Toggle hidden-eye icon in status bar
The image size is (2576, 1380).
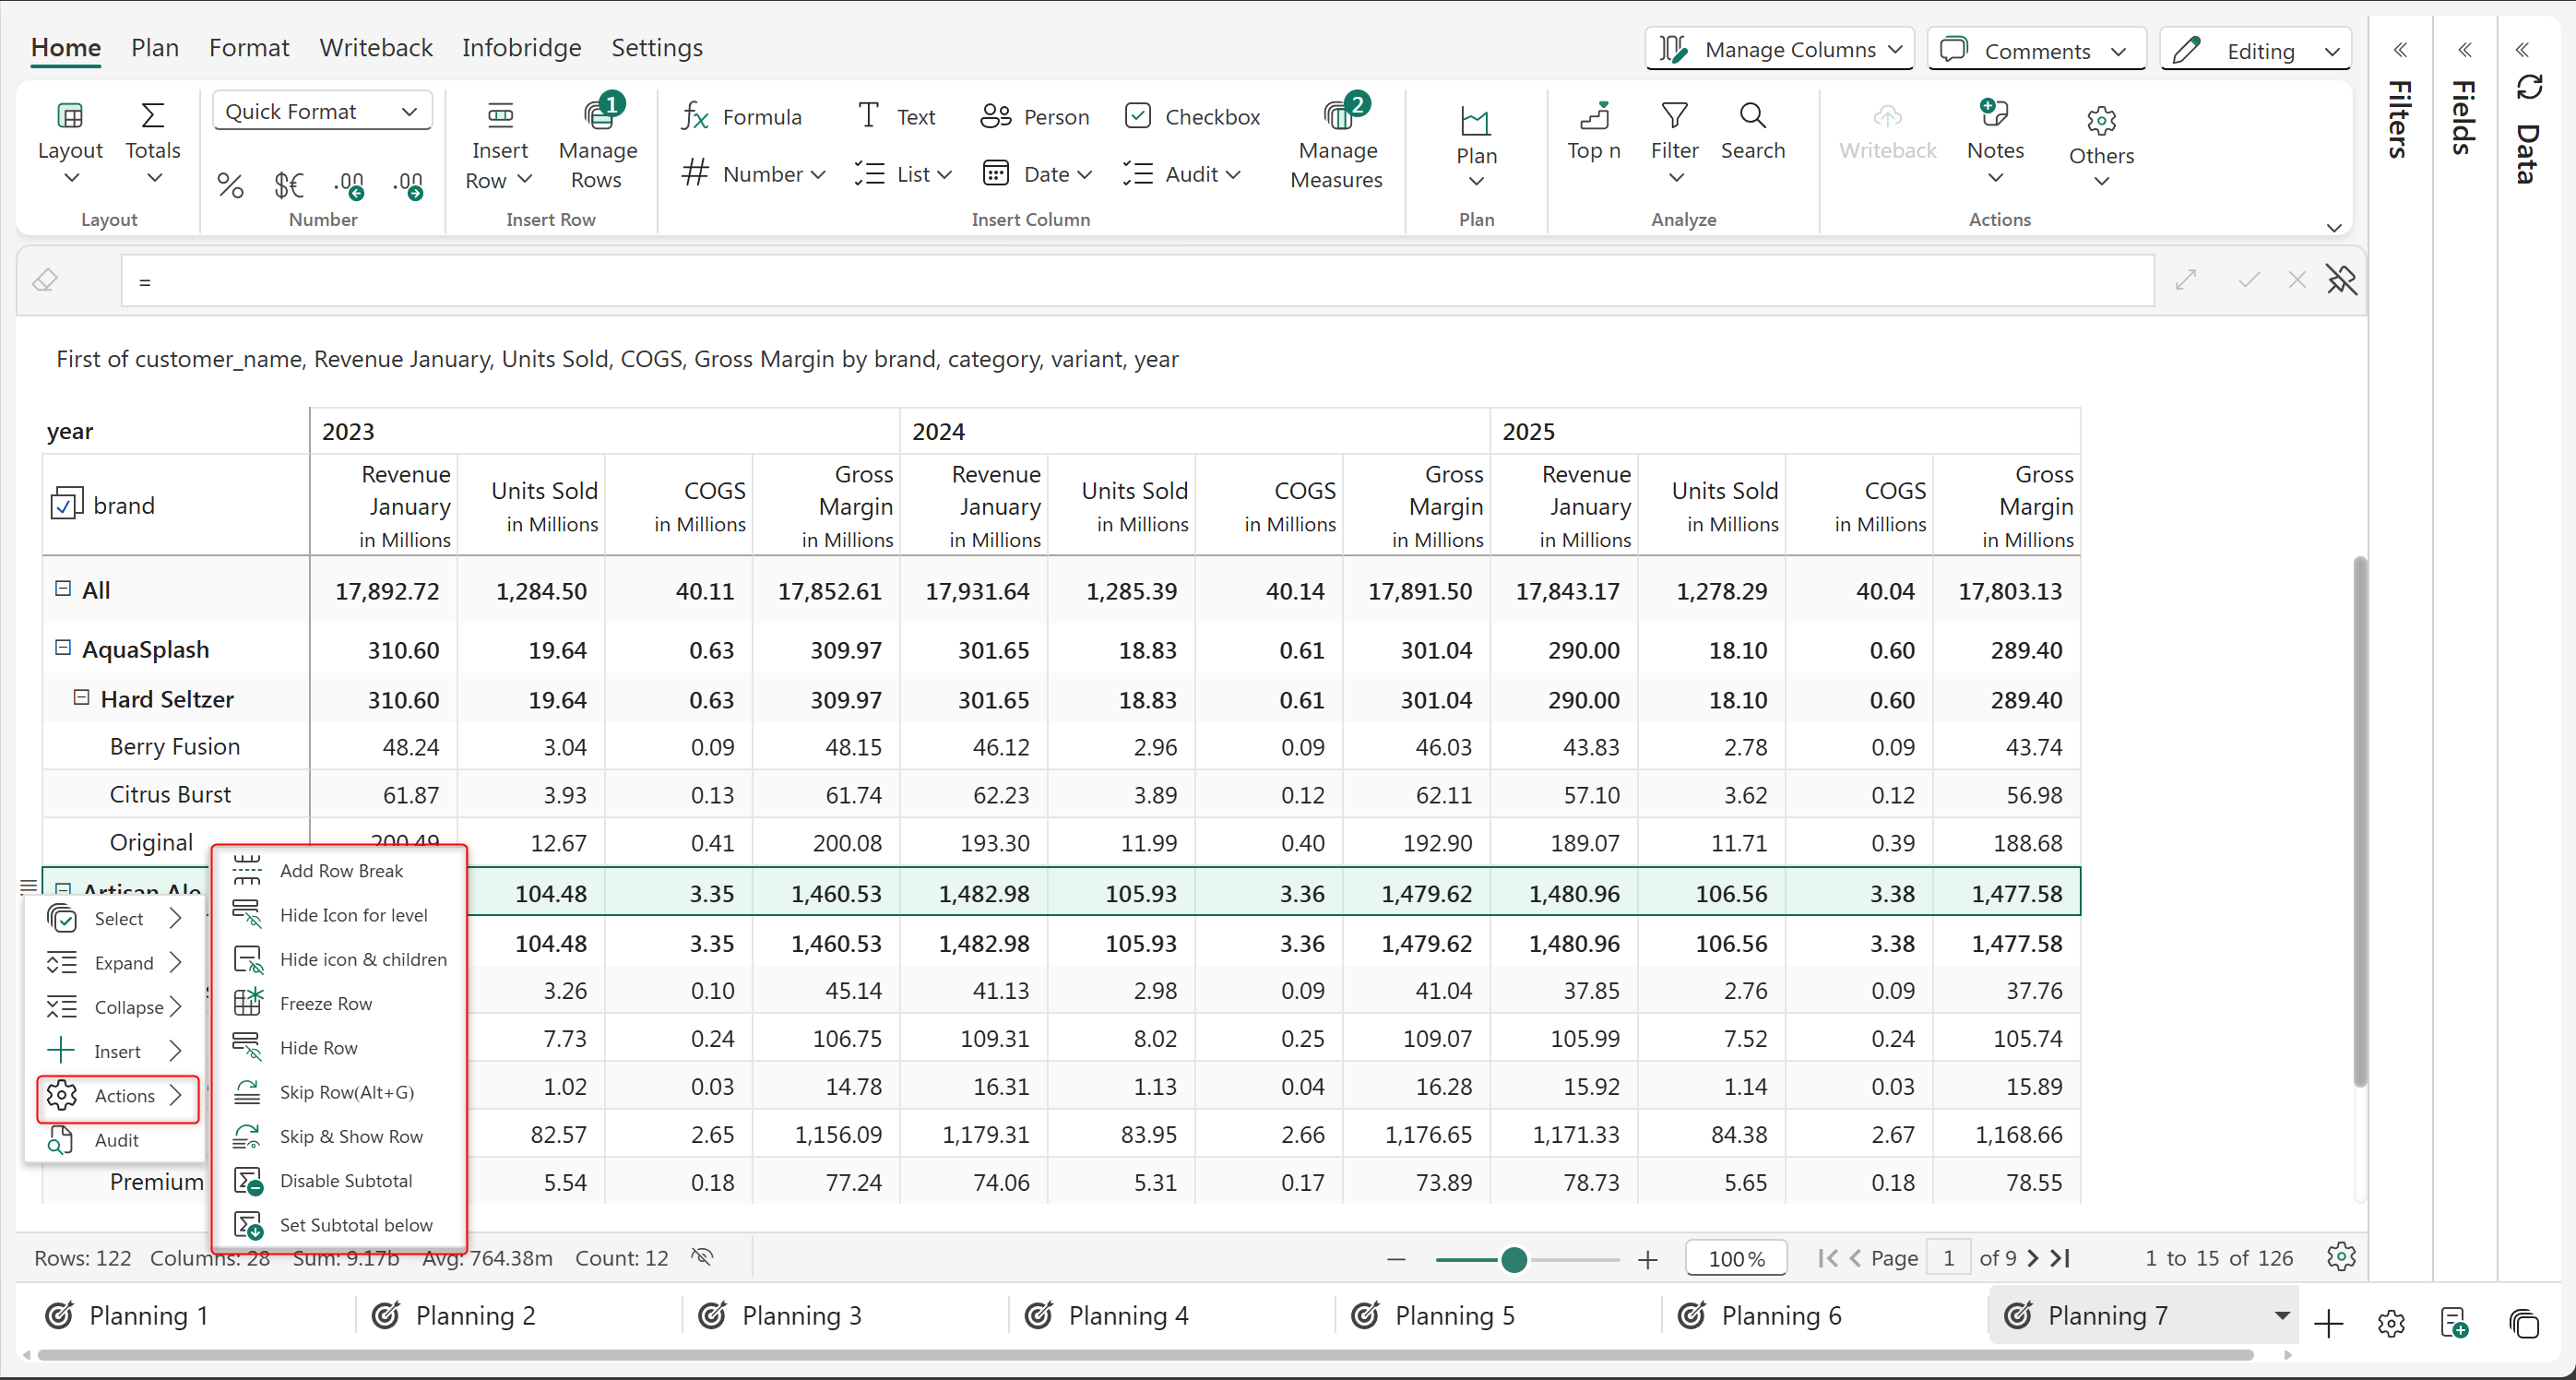click(x=702, y=1257)
